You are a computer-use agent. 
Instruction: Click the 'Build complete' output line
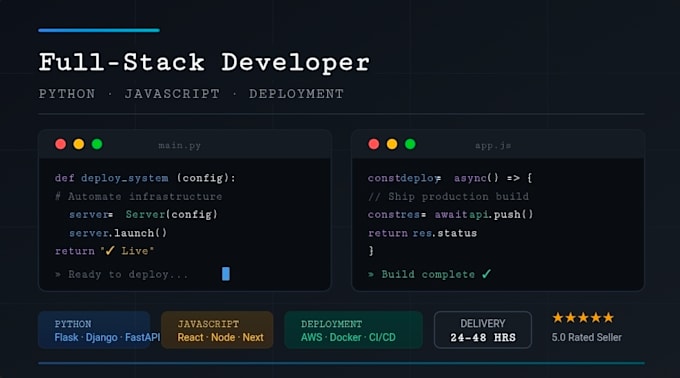point(430,274)
